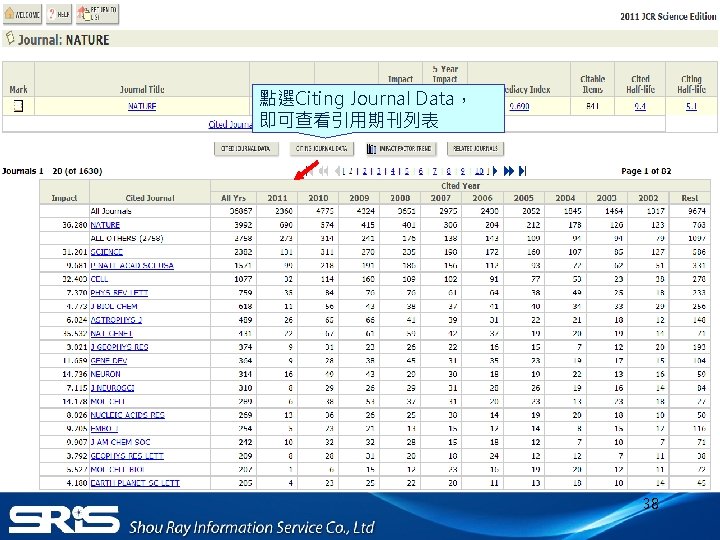Click the NEURON row journal name
This screenshot has width=720, height=540.
pyautogui.click(x=106, y=374)
